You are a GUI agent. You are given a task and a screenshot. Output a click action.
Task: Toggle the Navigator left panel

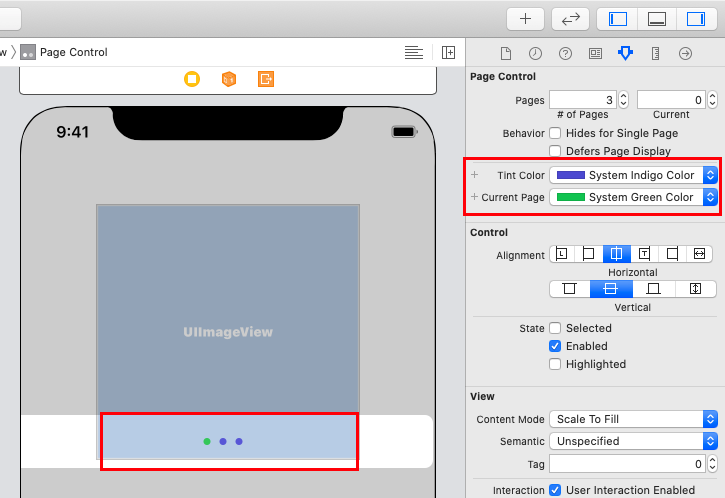(x=617, y=19)
